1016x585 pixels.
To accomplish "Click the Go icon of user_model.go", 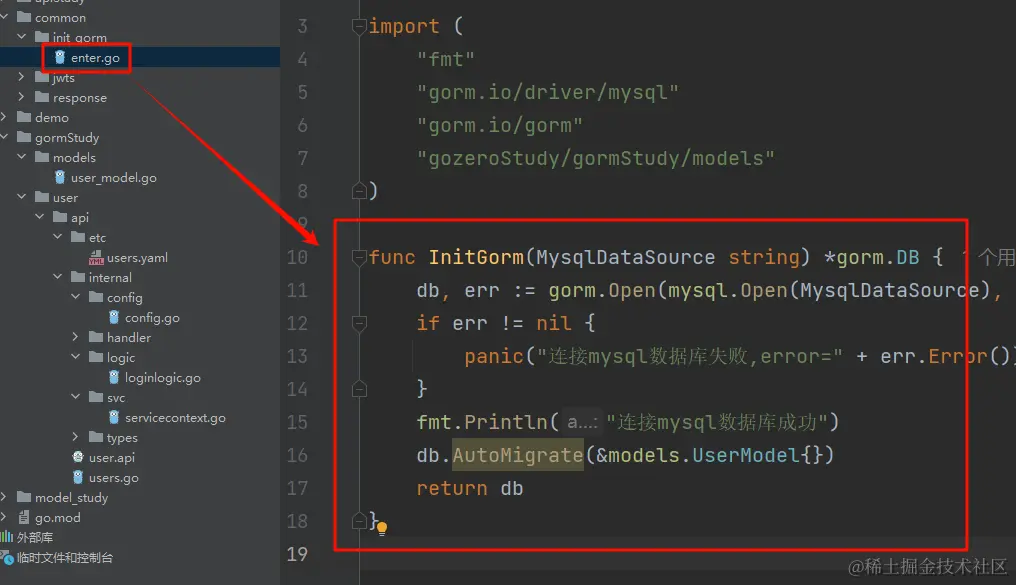I will [x=60, y=177].
